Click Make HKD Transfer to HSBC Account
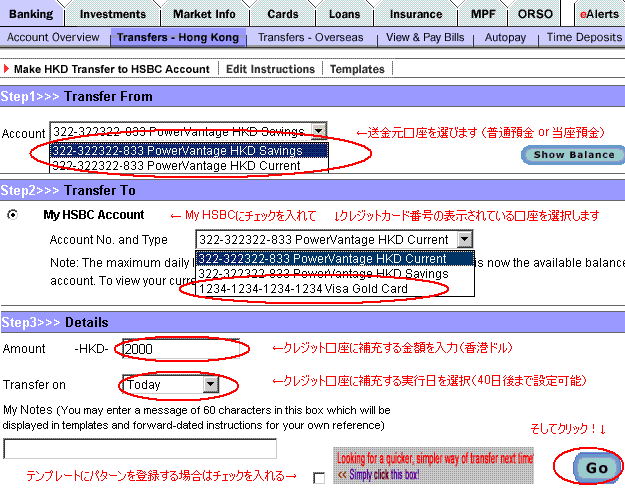Viewport: 625px width, 488px height. click(x=112, y=69)
